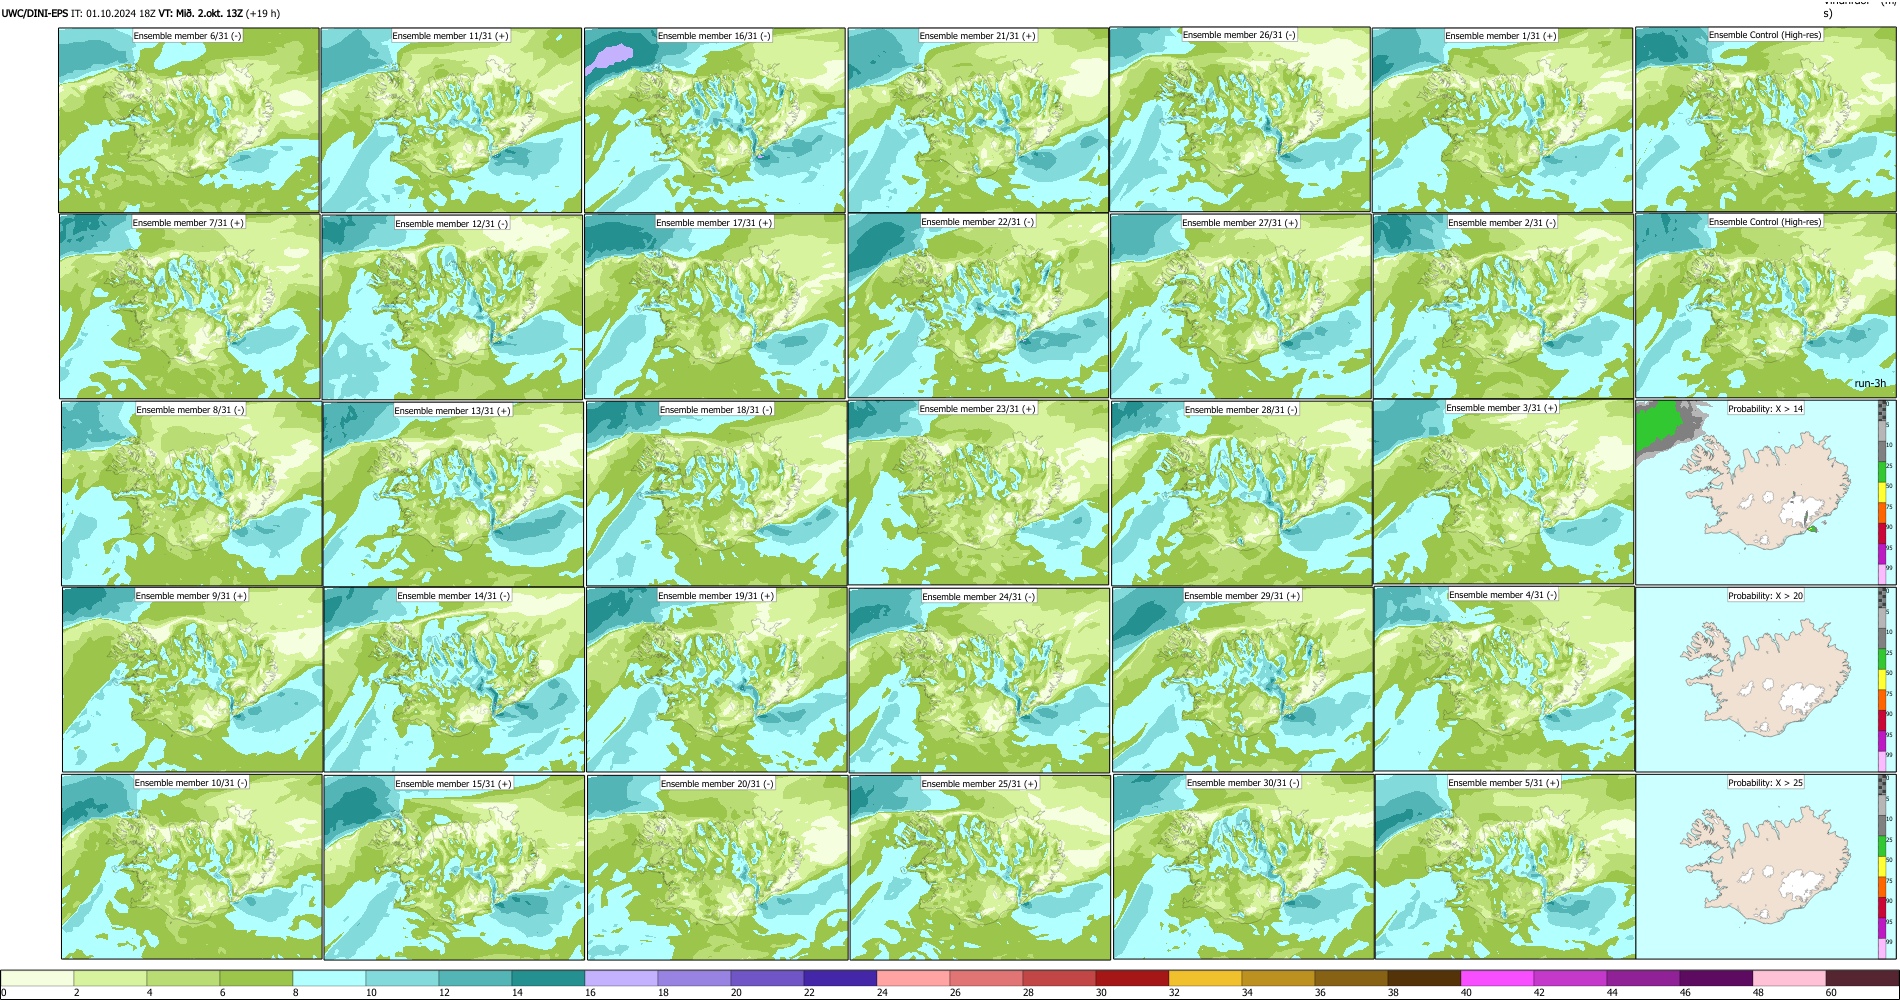The height and width of the screenshot is (1000, 1900).
Task: Click the orange-yellow 32–34 legend swatch
Action: 1205,978
